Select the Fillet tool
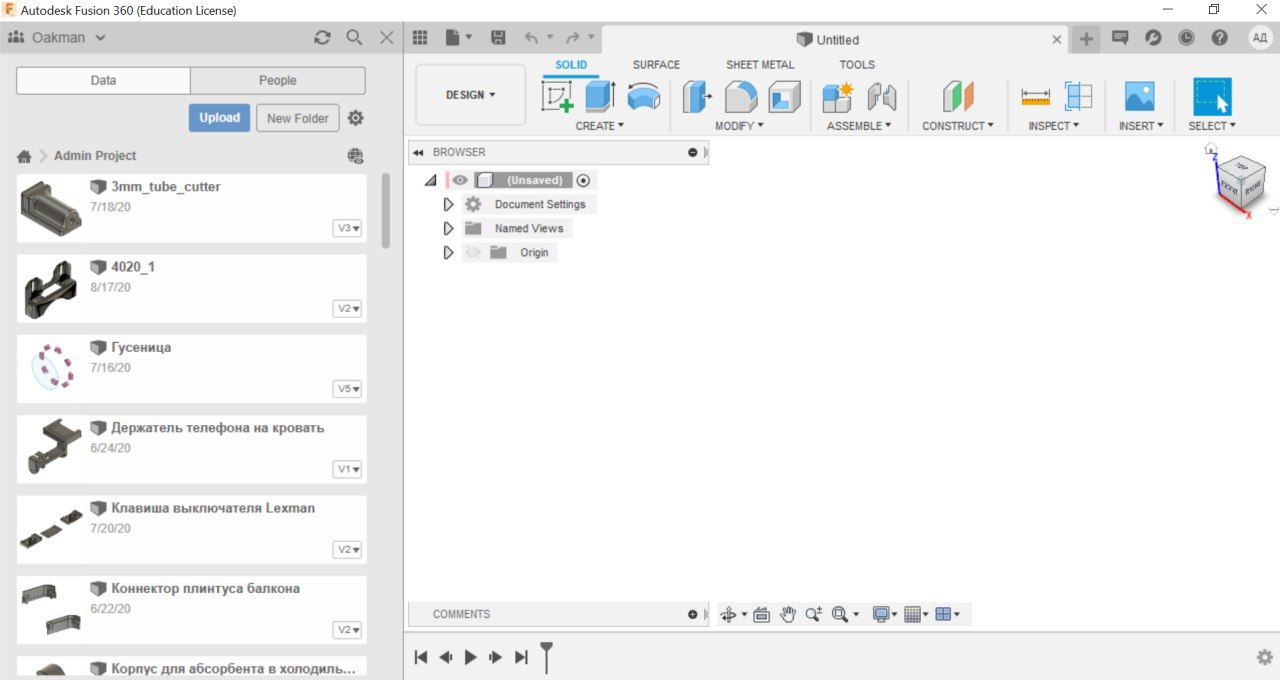 pyautogui.click(x=741, y=97)
